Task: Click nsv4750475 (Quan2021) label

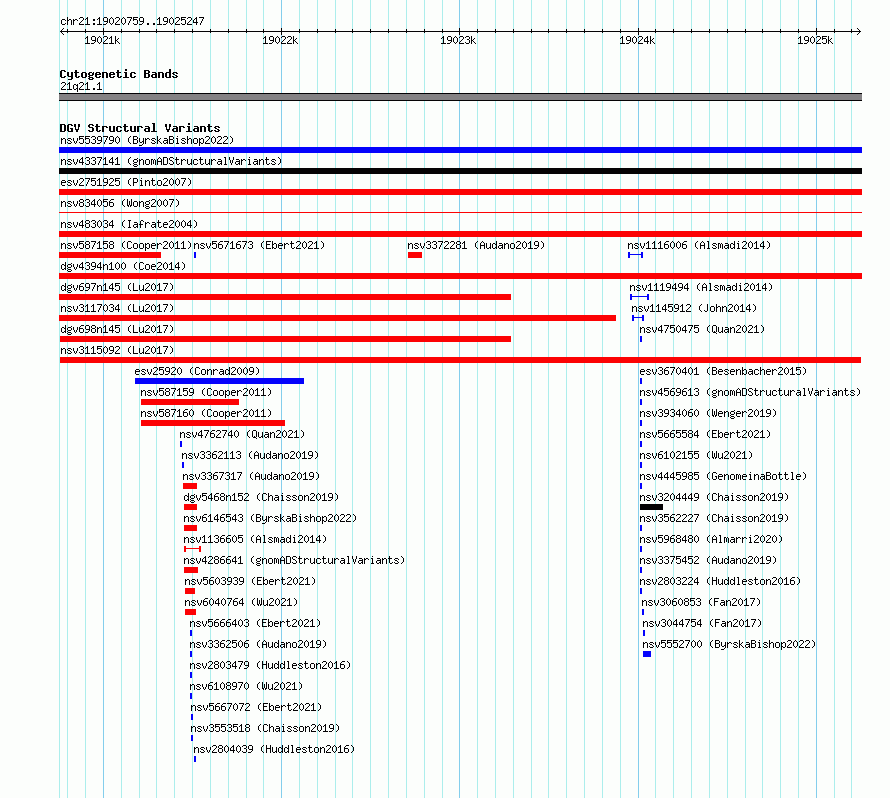Action: [702, 329]
